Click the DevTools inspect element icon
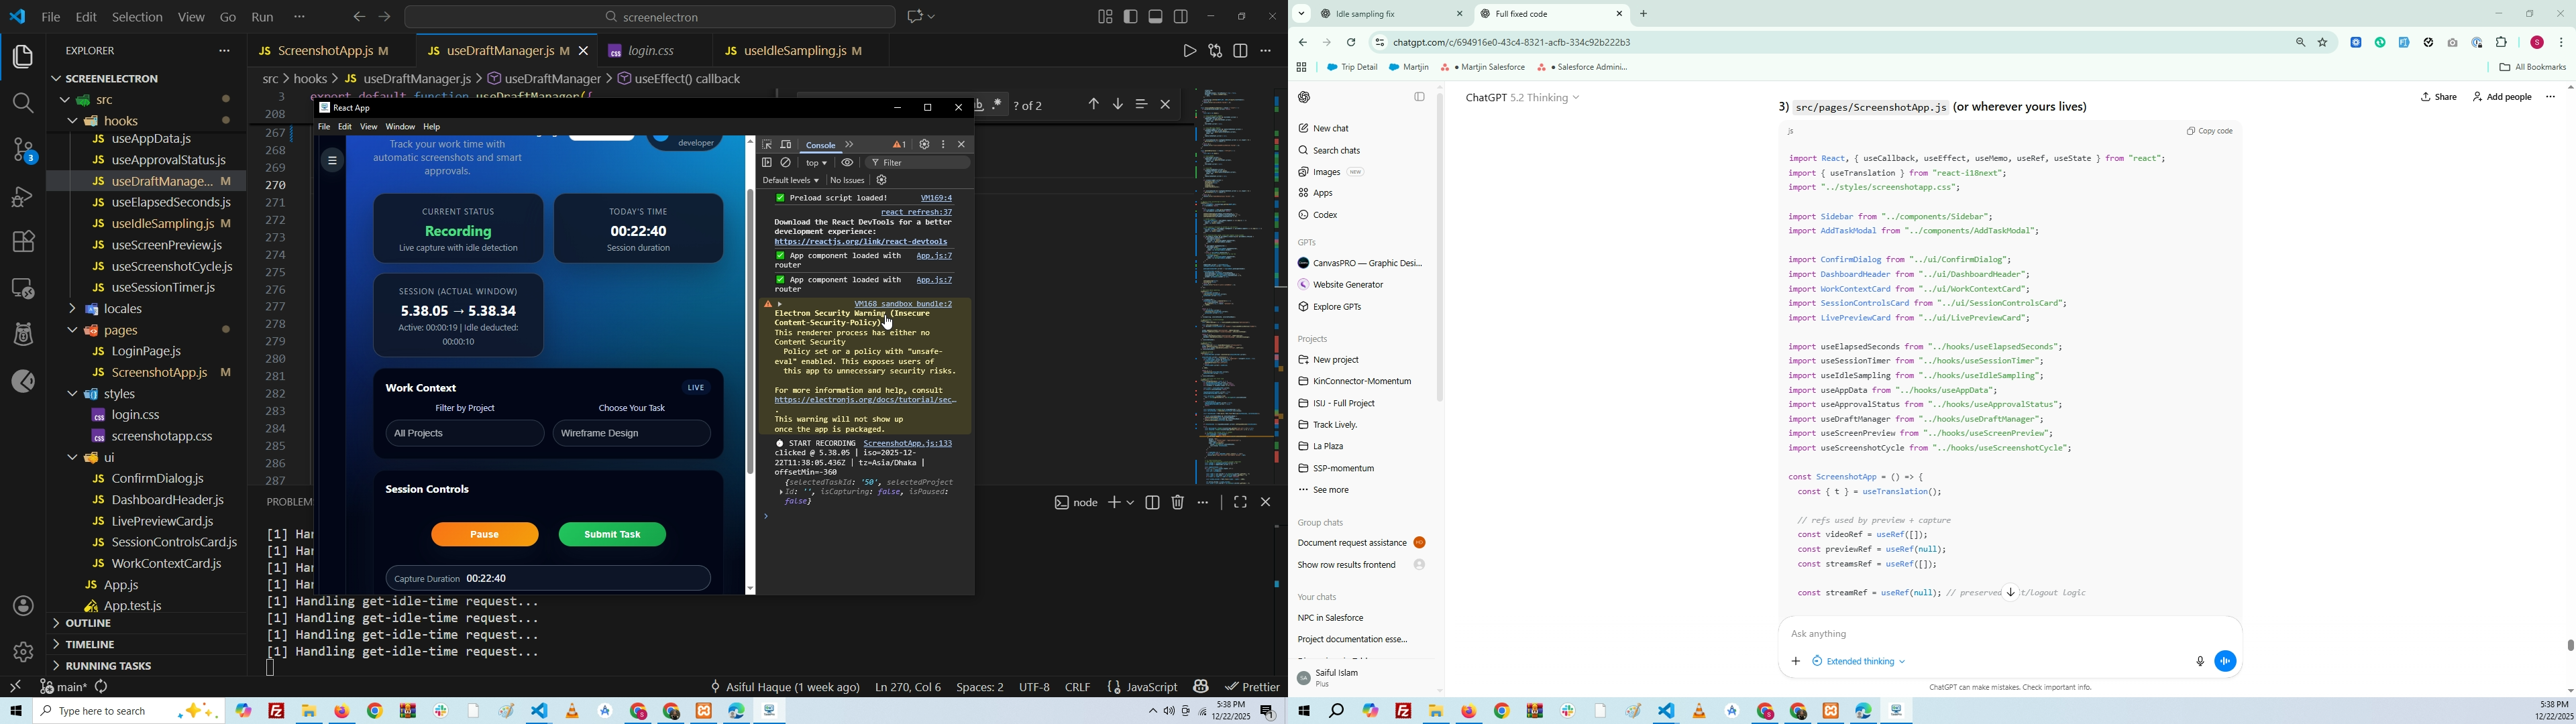The width and height of the screenshot is (2576, 724). (x=767, y=145)
